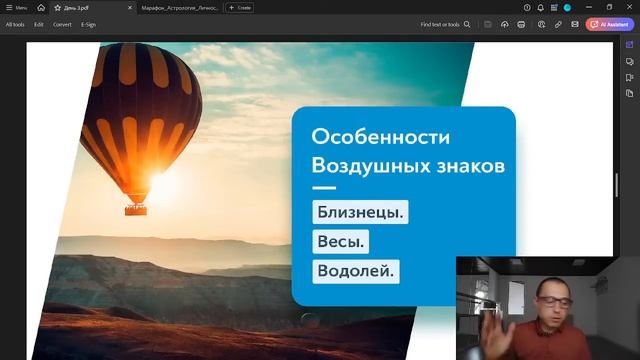Open the Edit tool
640x360 pixels.
click(39, 24)
